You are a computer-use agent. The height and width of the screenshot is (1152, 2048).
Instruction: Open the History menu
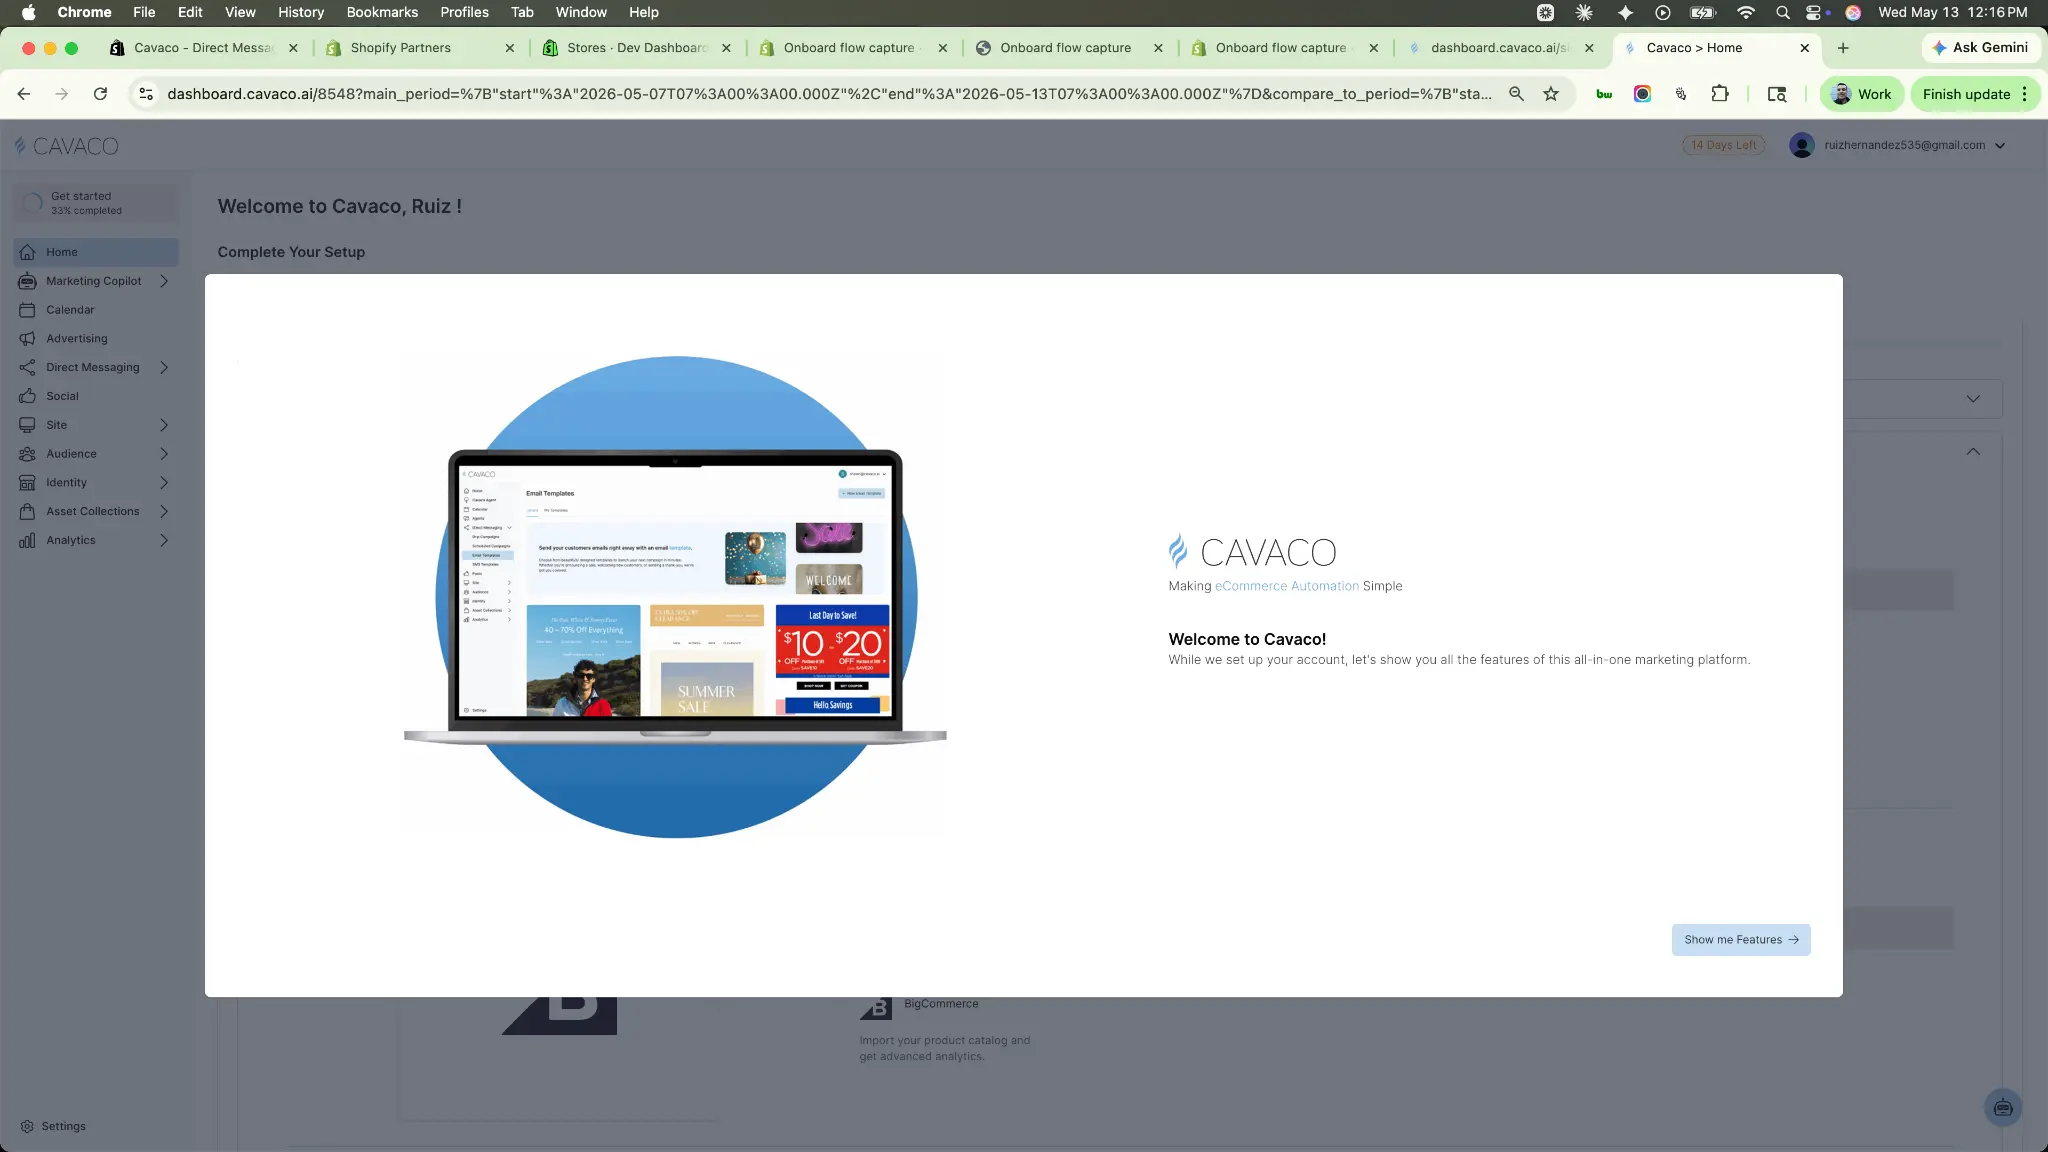point(301,12)
